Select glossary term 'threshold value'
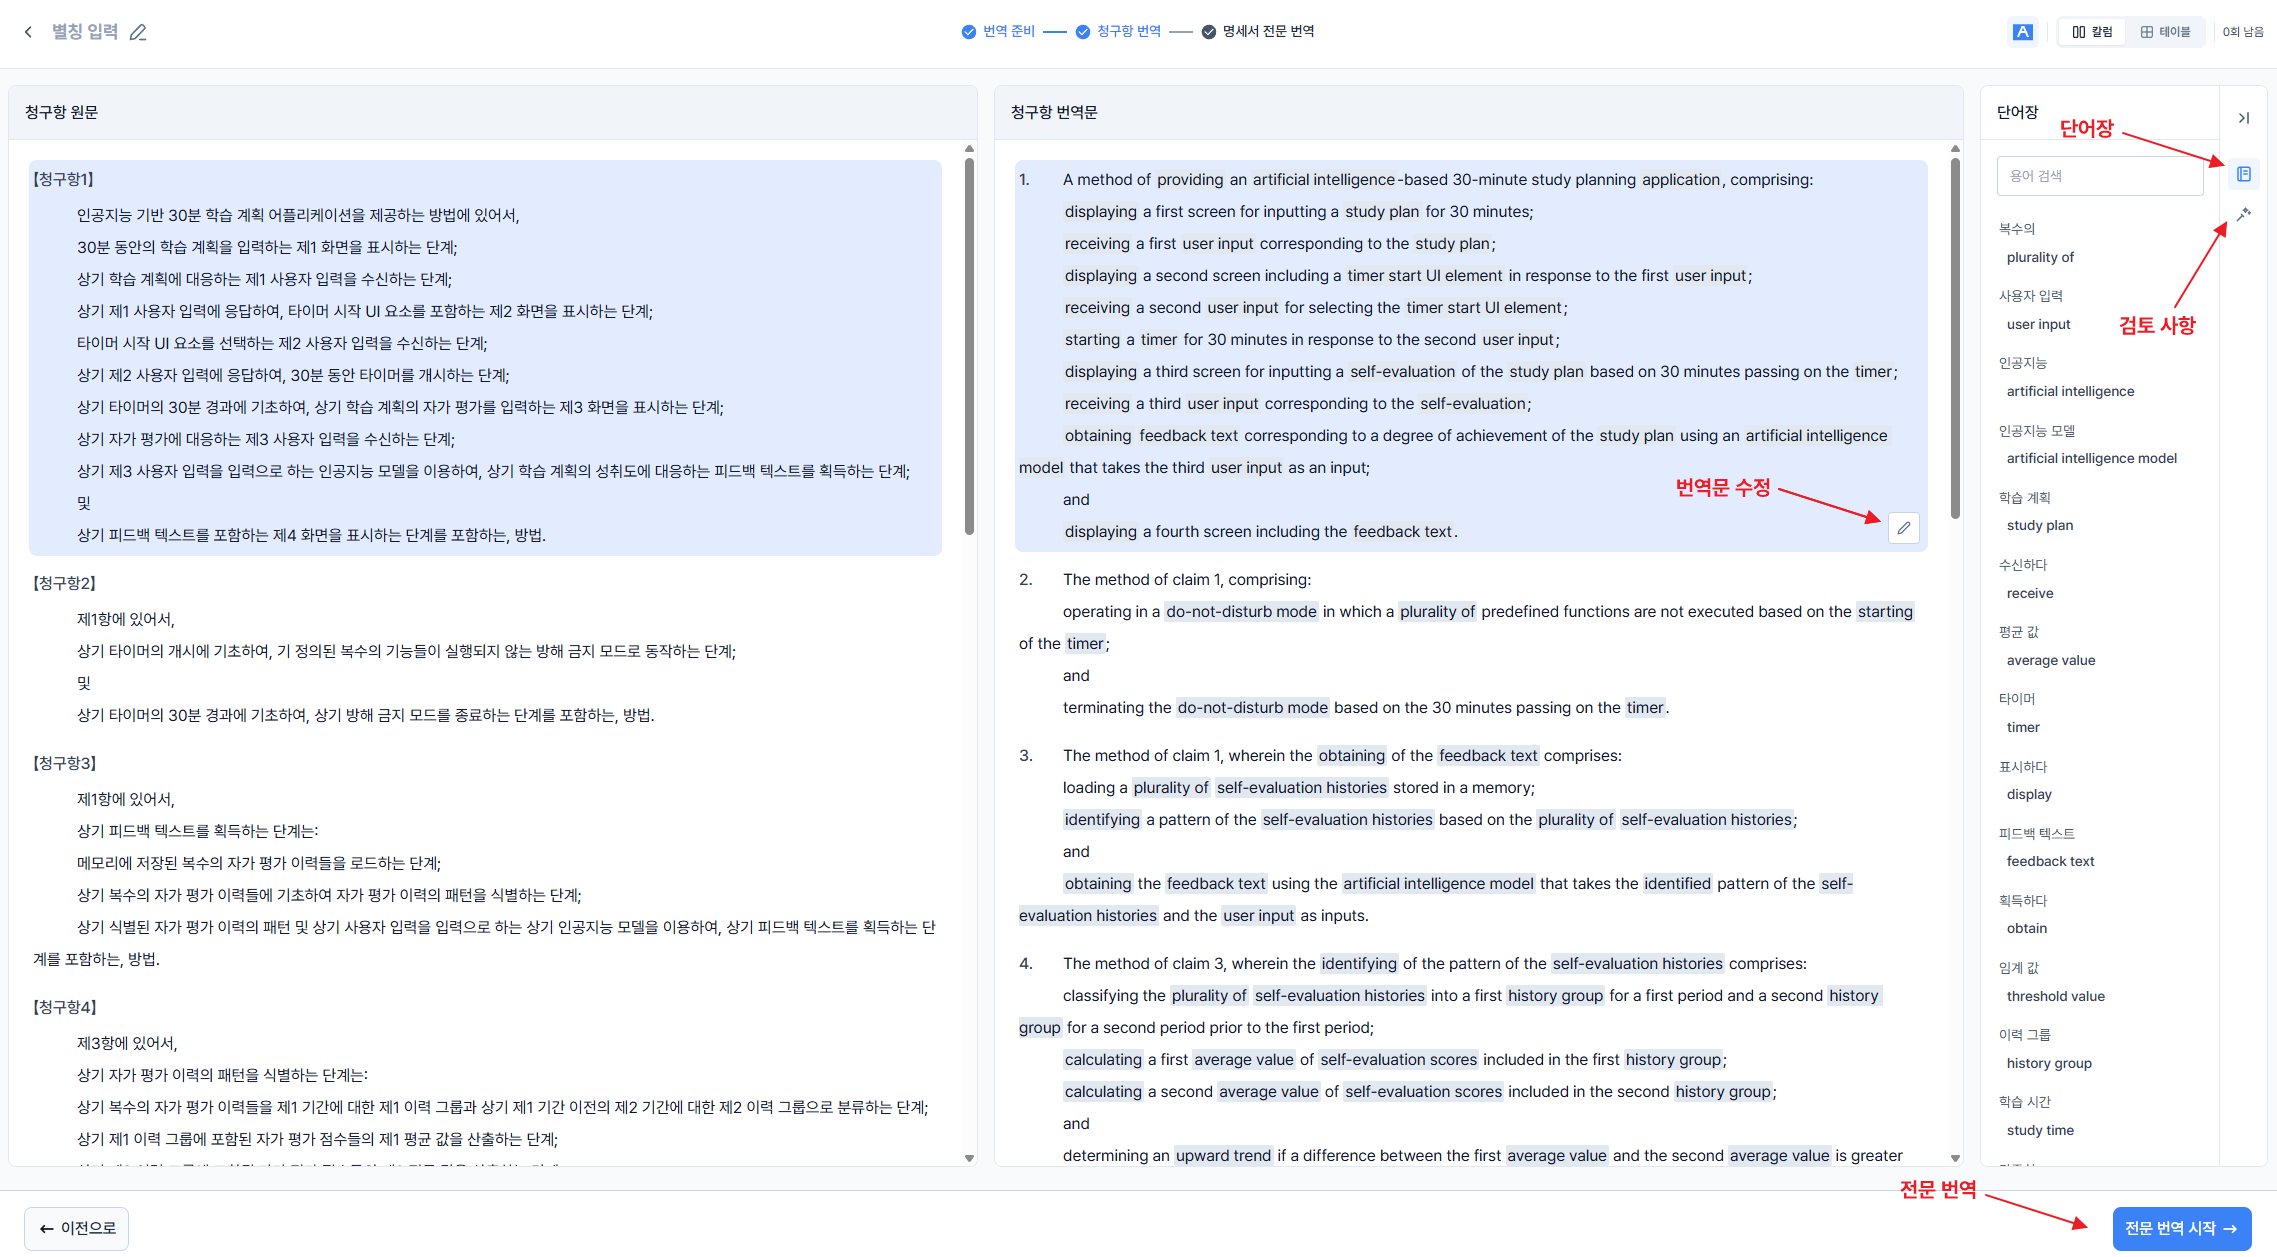 pos(2055,996)
